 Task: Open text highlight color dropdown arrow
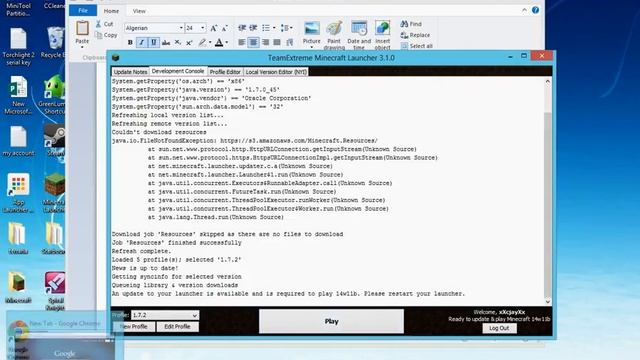pyautogui.click(x=210, y=42)
